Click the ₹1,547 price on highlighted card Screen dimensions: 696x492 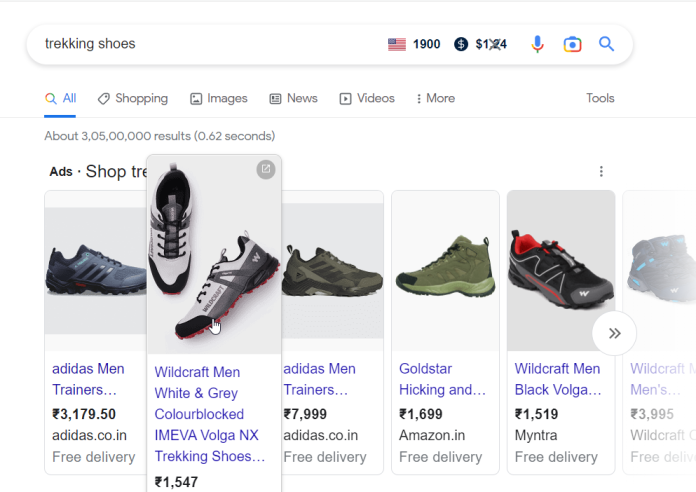point(176,482)
